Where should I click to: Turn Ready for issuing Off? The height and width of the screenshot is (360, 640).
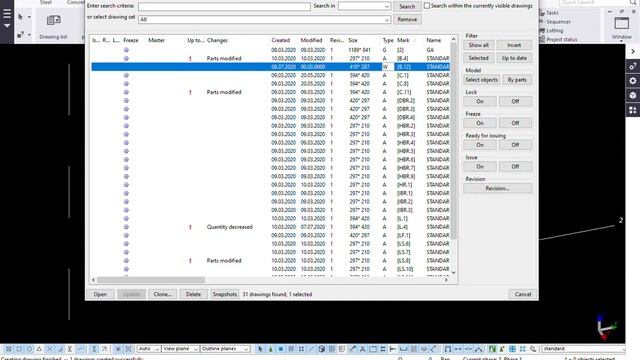tap(515, 144)
